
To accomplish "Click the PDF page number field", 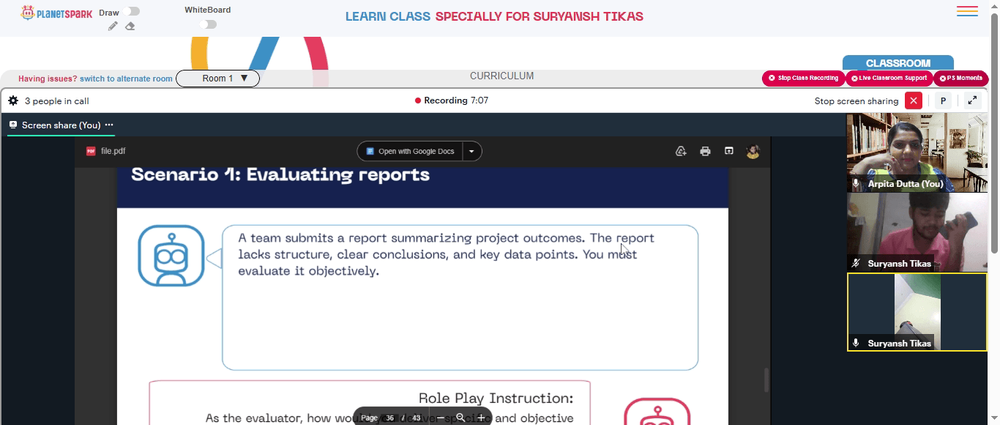I will click(x=389, y=418).
